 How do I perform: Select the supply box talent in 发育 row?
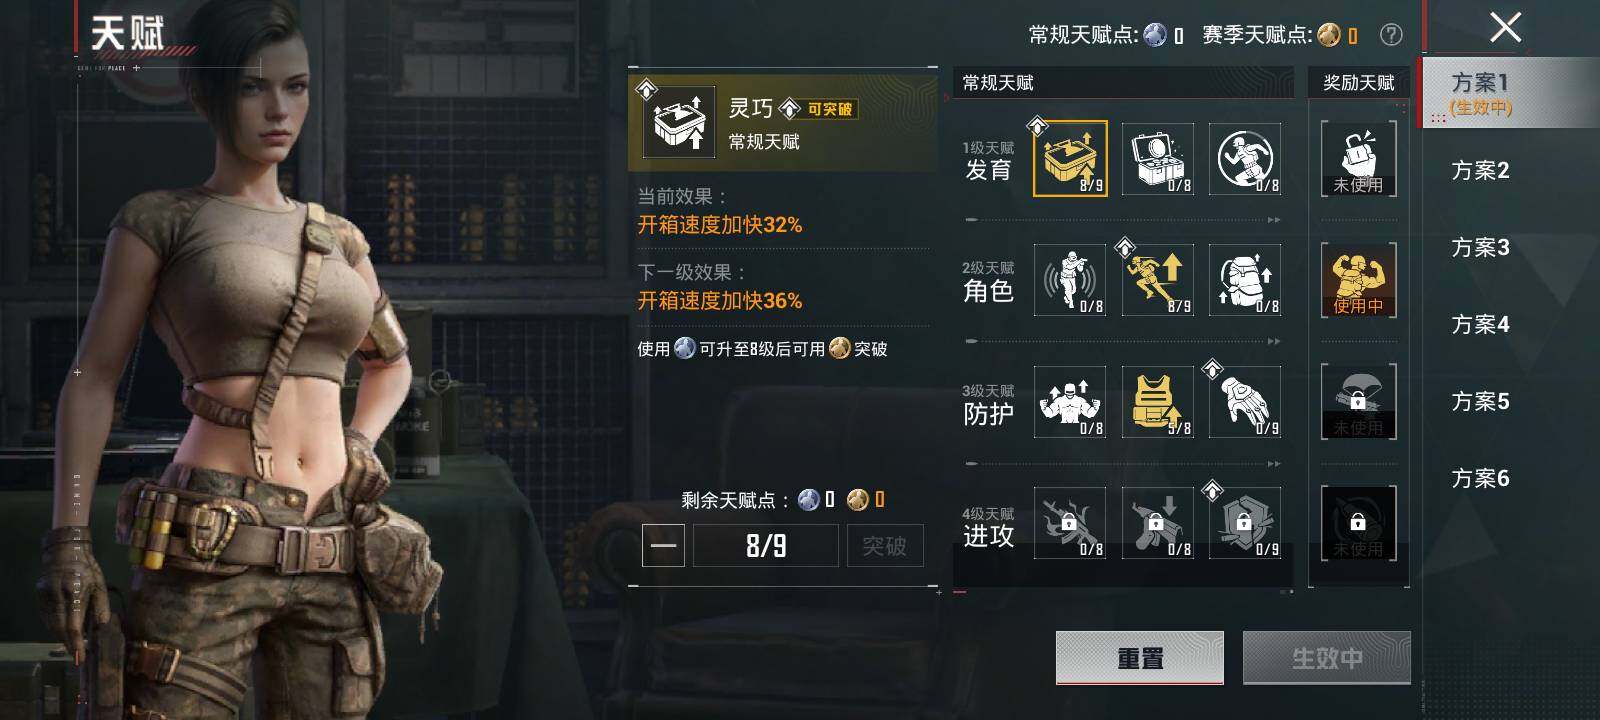[1158, 158]
